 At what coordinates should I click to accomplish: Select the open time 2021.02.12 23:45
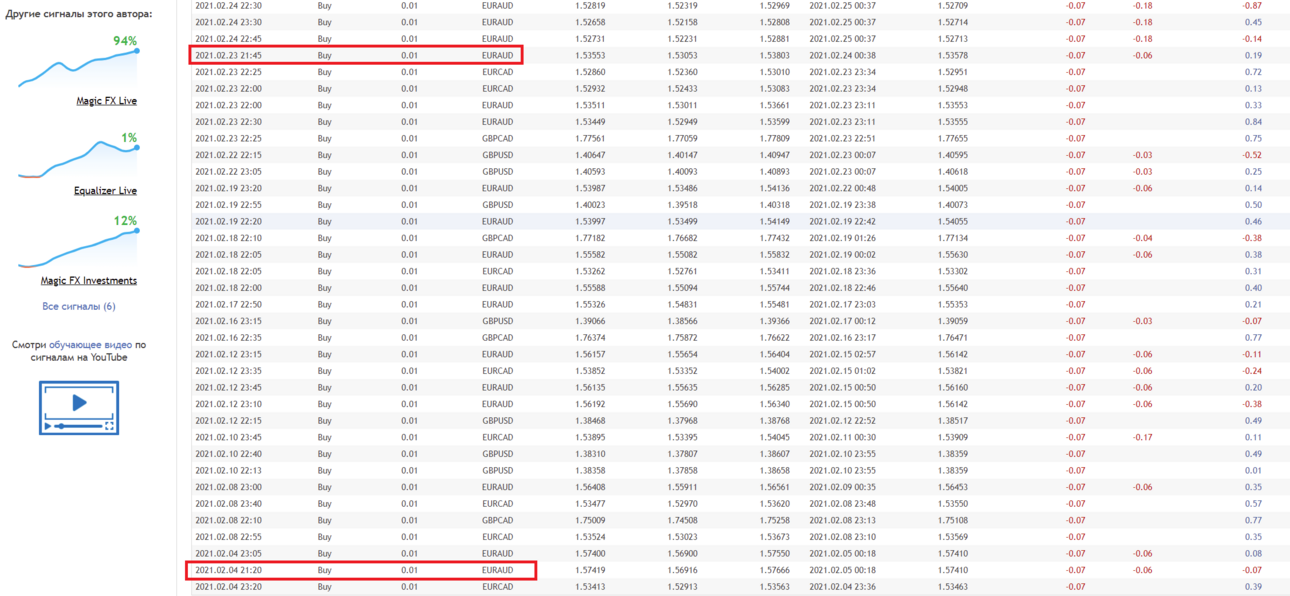pyautogui.click(x=228, y=387)
